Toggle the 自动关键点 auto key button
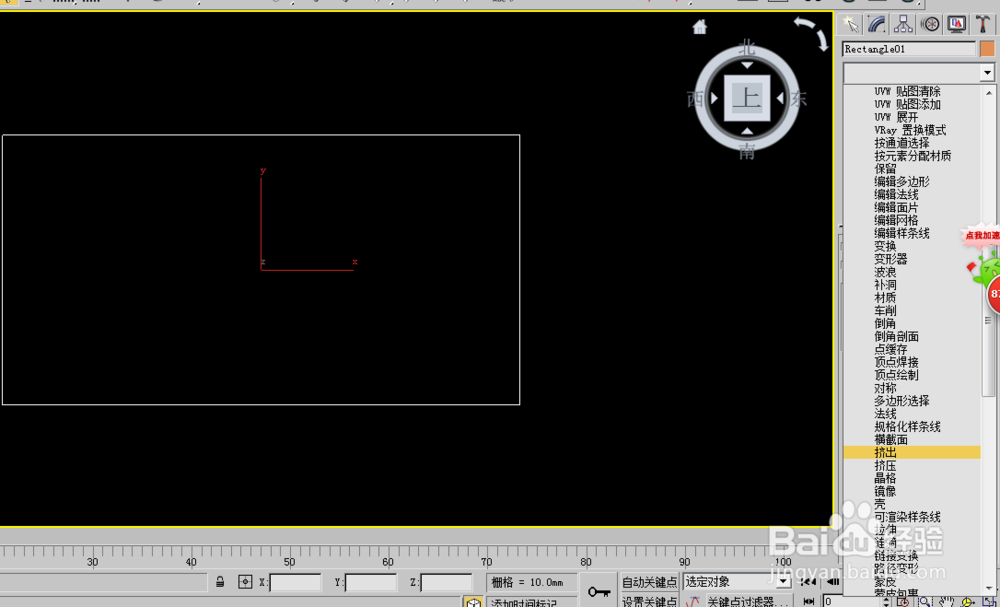Screen dimensions: 1000x607 (x=649, y=581)
